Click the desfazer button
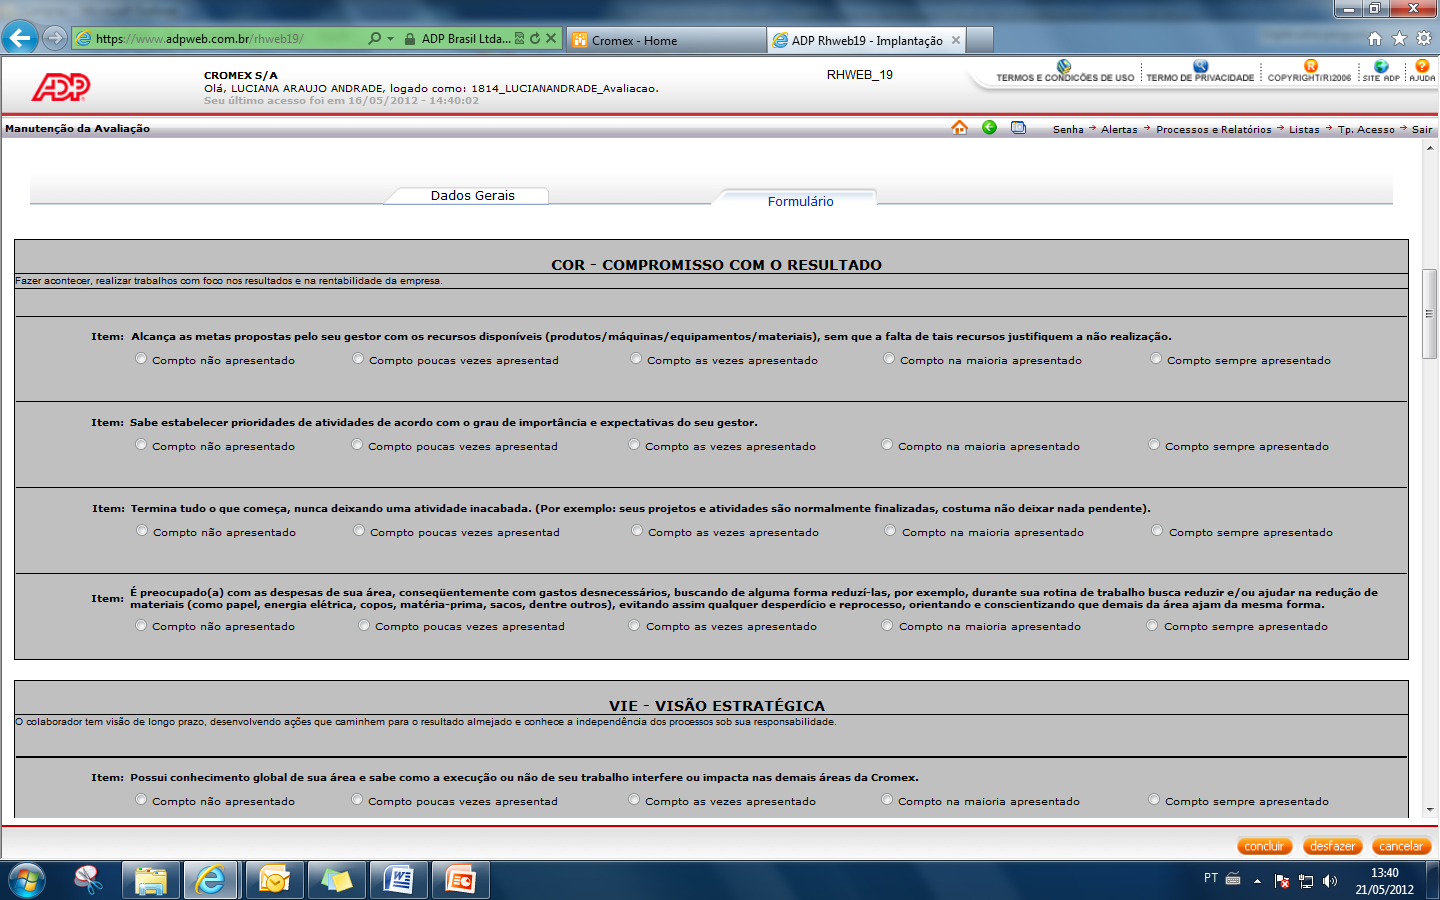 (1332, 846)
